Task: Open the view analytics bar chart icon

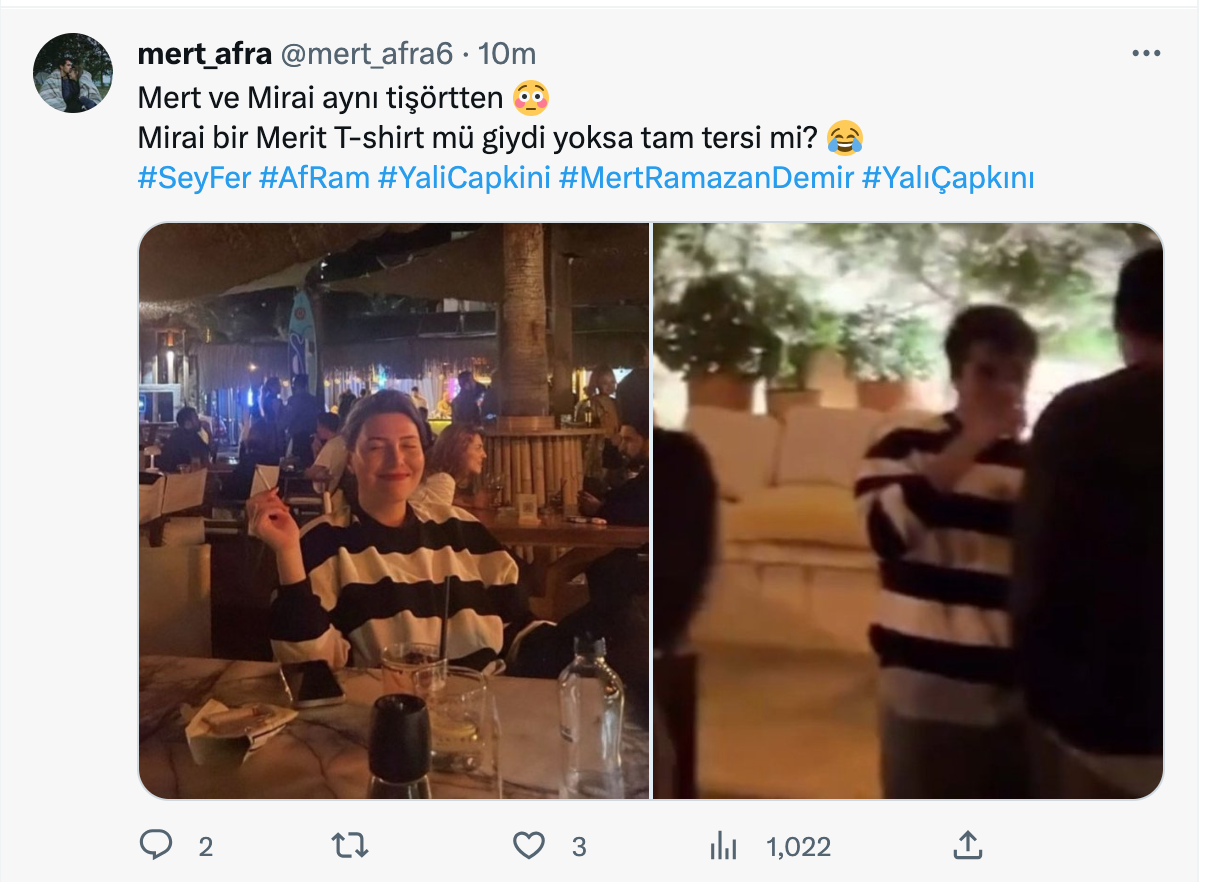Action: 722,847
